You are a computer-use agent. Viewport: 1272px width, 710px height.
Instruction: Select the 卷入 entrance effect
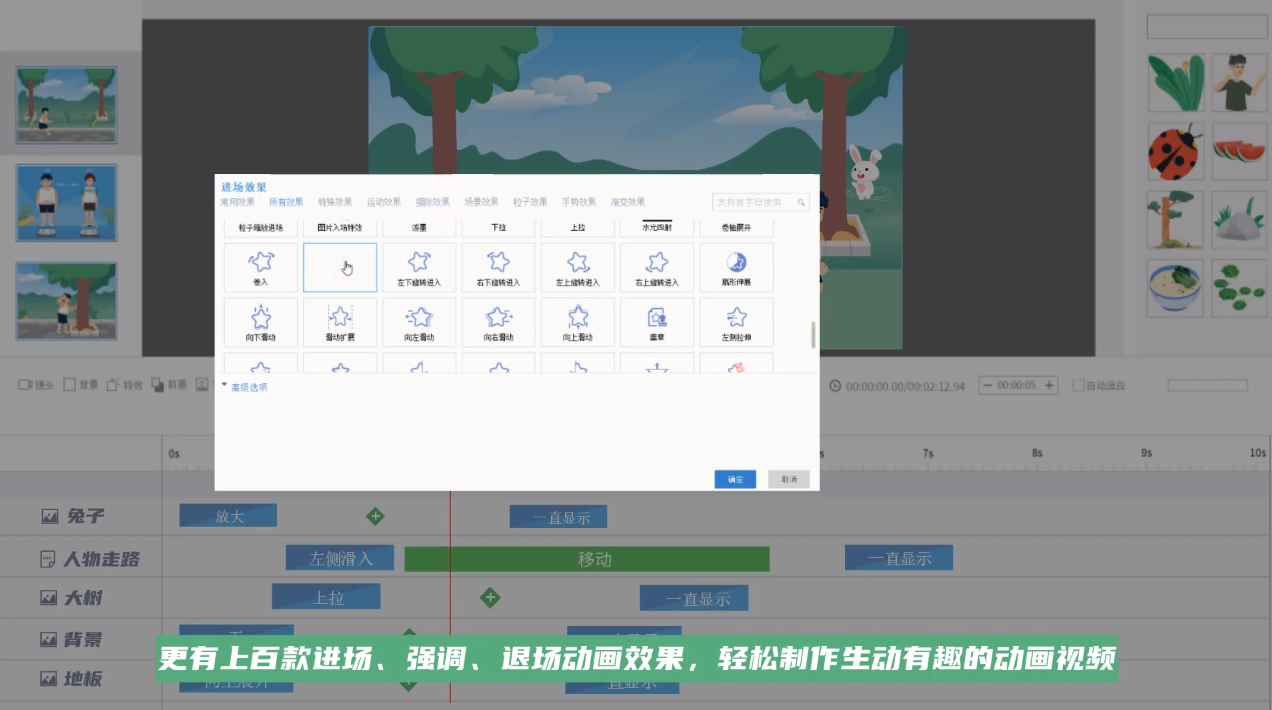click(261, 267)
